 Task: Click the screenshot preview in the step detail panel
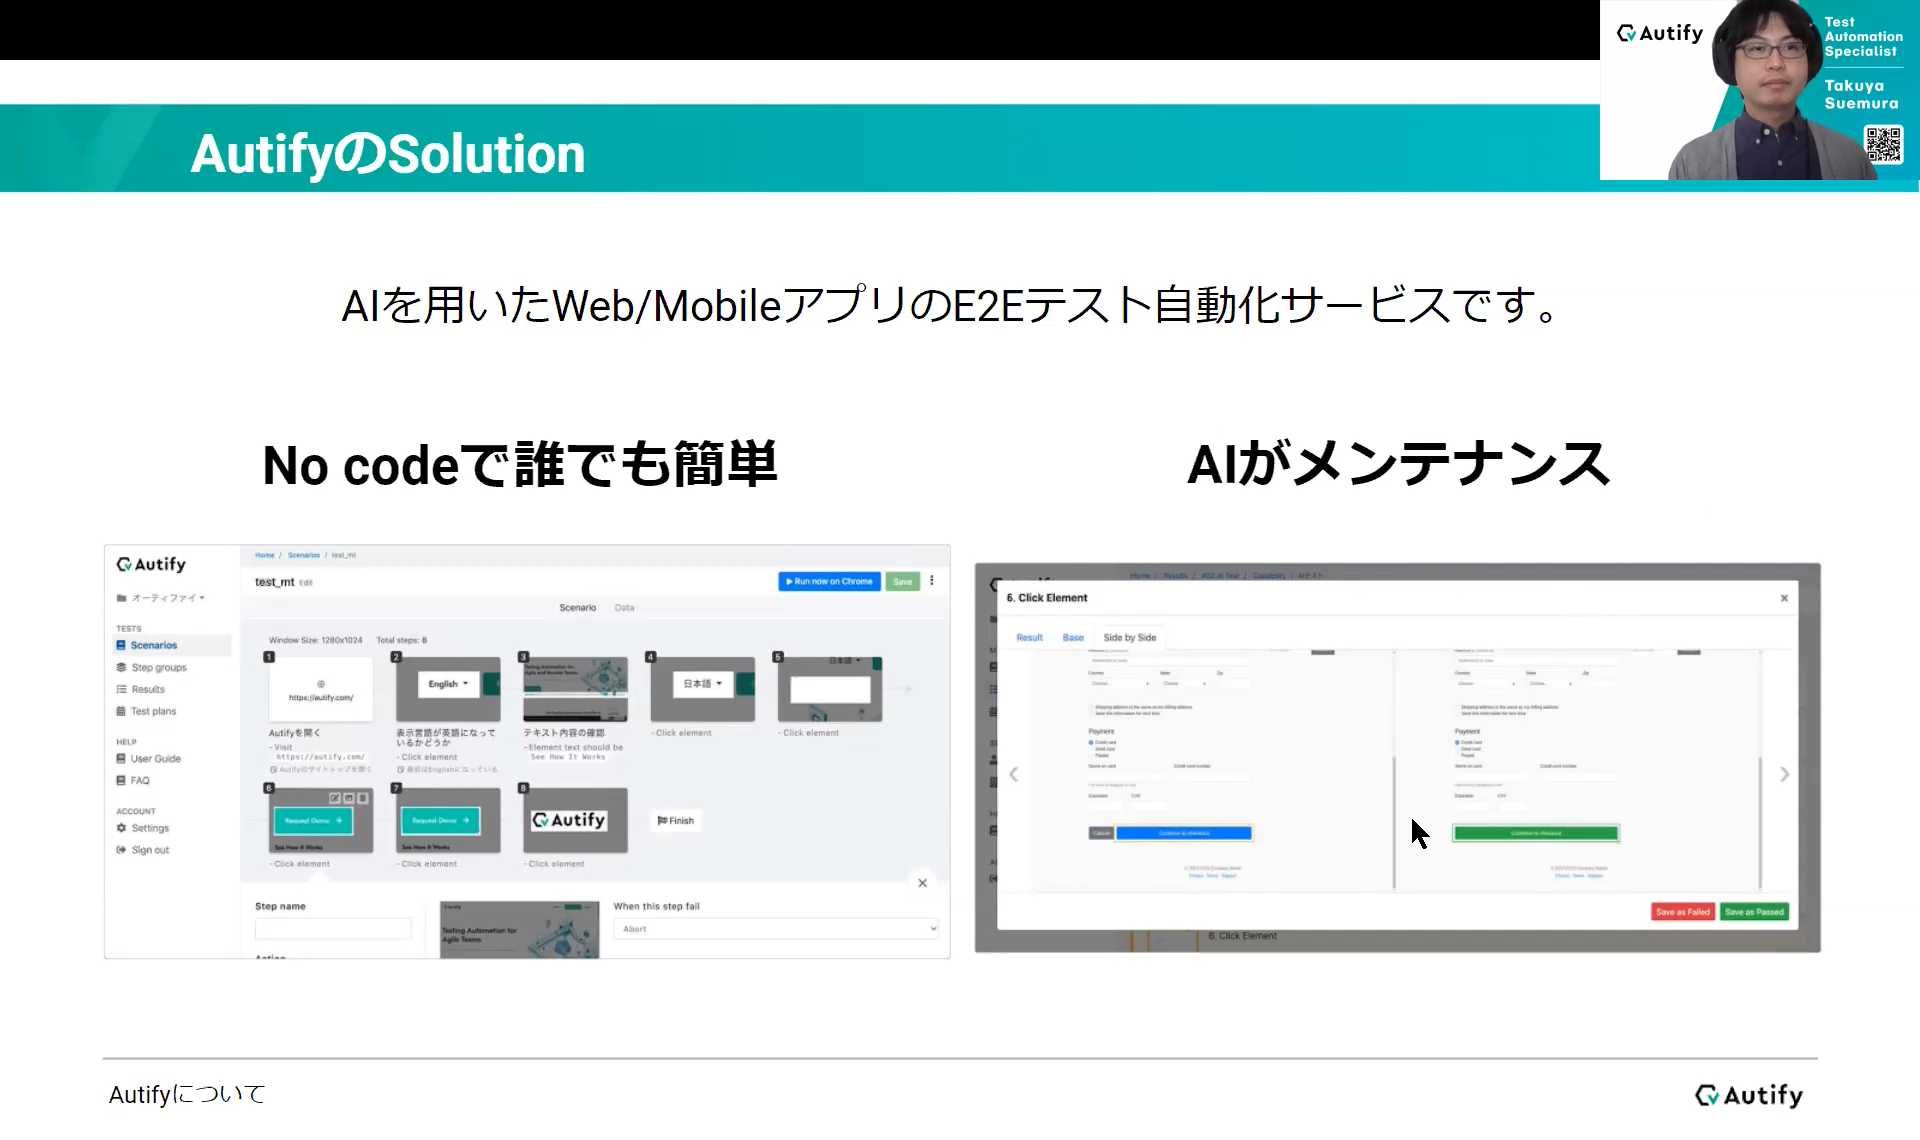[520, 929]
